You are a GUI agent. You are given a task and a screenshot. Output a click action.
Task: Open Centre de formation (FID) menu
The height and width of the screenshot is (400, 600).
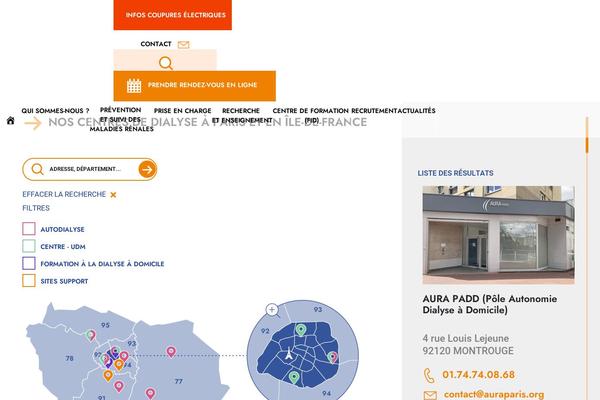coord(311,115)
